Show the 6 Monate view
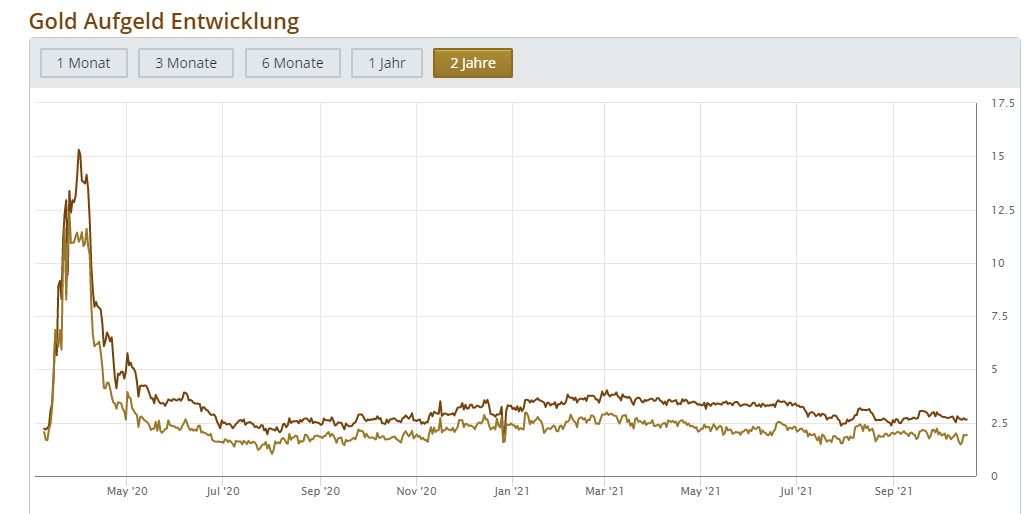 coord(292,63)
